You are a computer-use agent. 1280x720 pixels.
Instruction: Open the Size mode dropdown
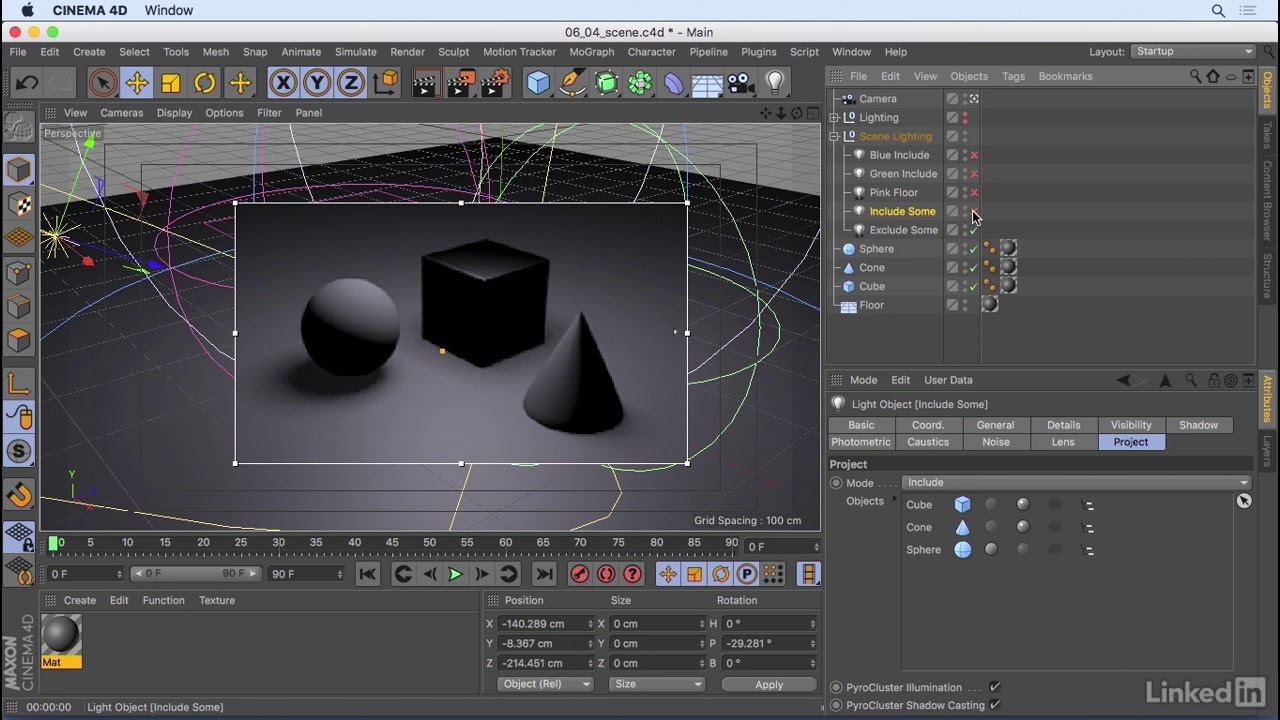tap(657, 684)
